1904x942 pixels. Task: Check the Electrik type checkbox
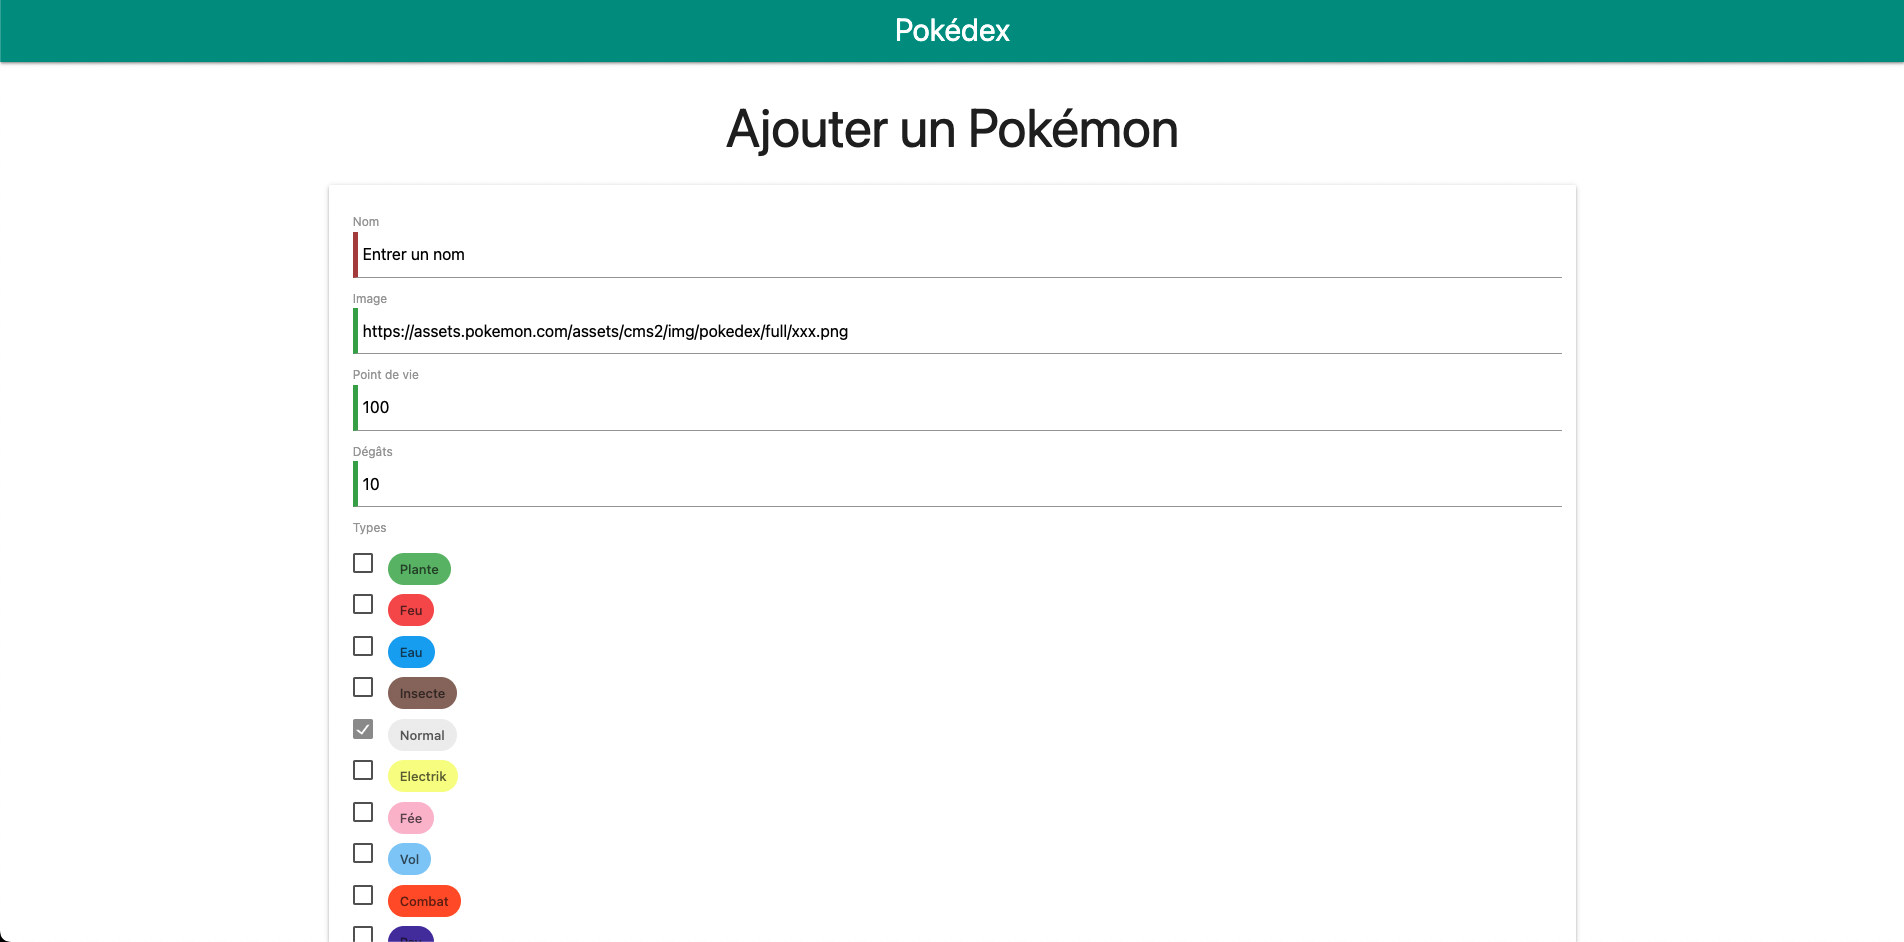pos(363,771)
